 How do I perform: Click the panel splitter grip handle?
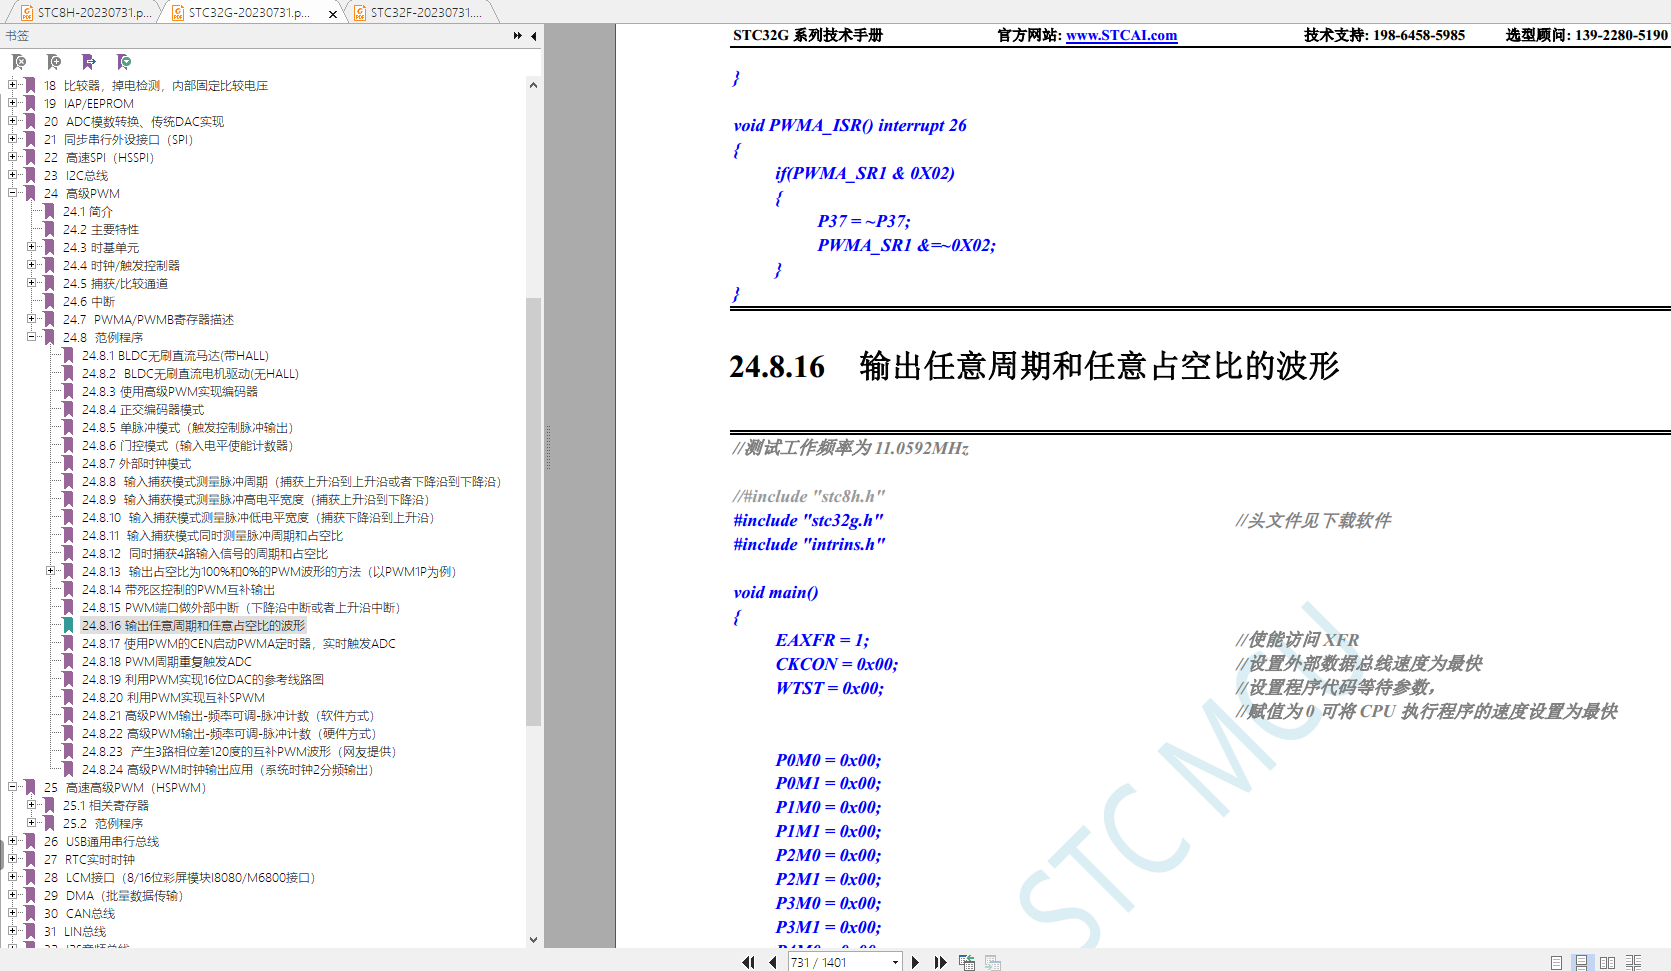(547, 447)
